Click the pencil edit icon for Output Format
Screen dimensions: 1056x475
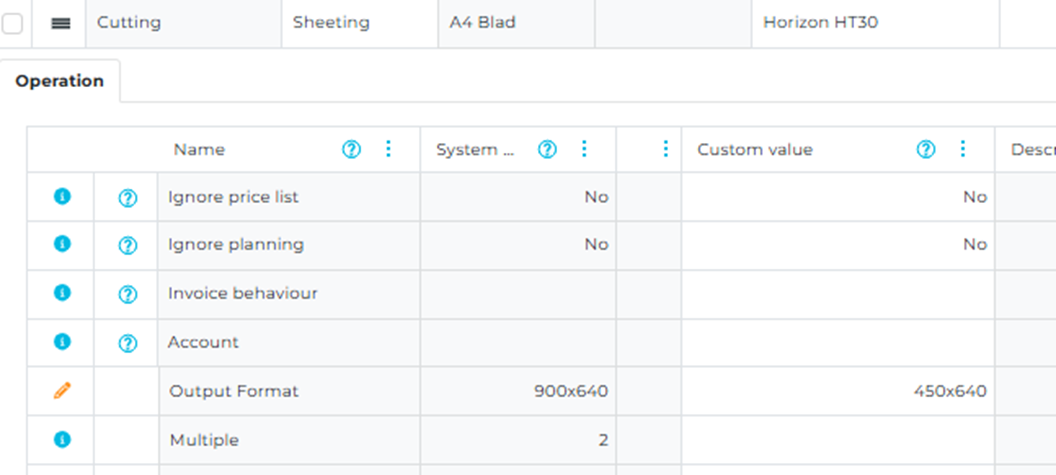pos(62,391)
